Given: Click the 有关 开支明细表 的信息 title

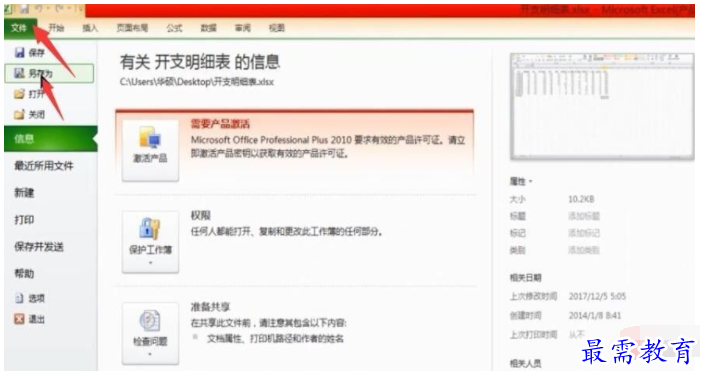Looking at the screenshot, I should [200, 62].
